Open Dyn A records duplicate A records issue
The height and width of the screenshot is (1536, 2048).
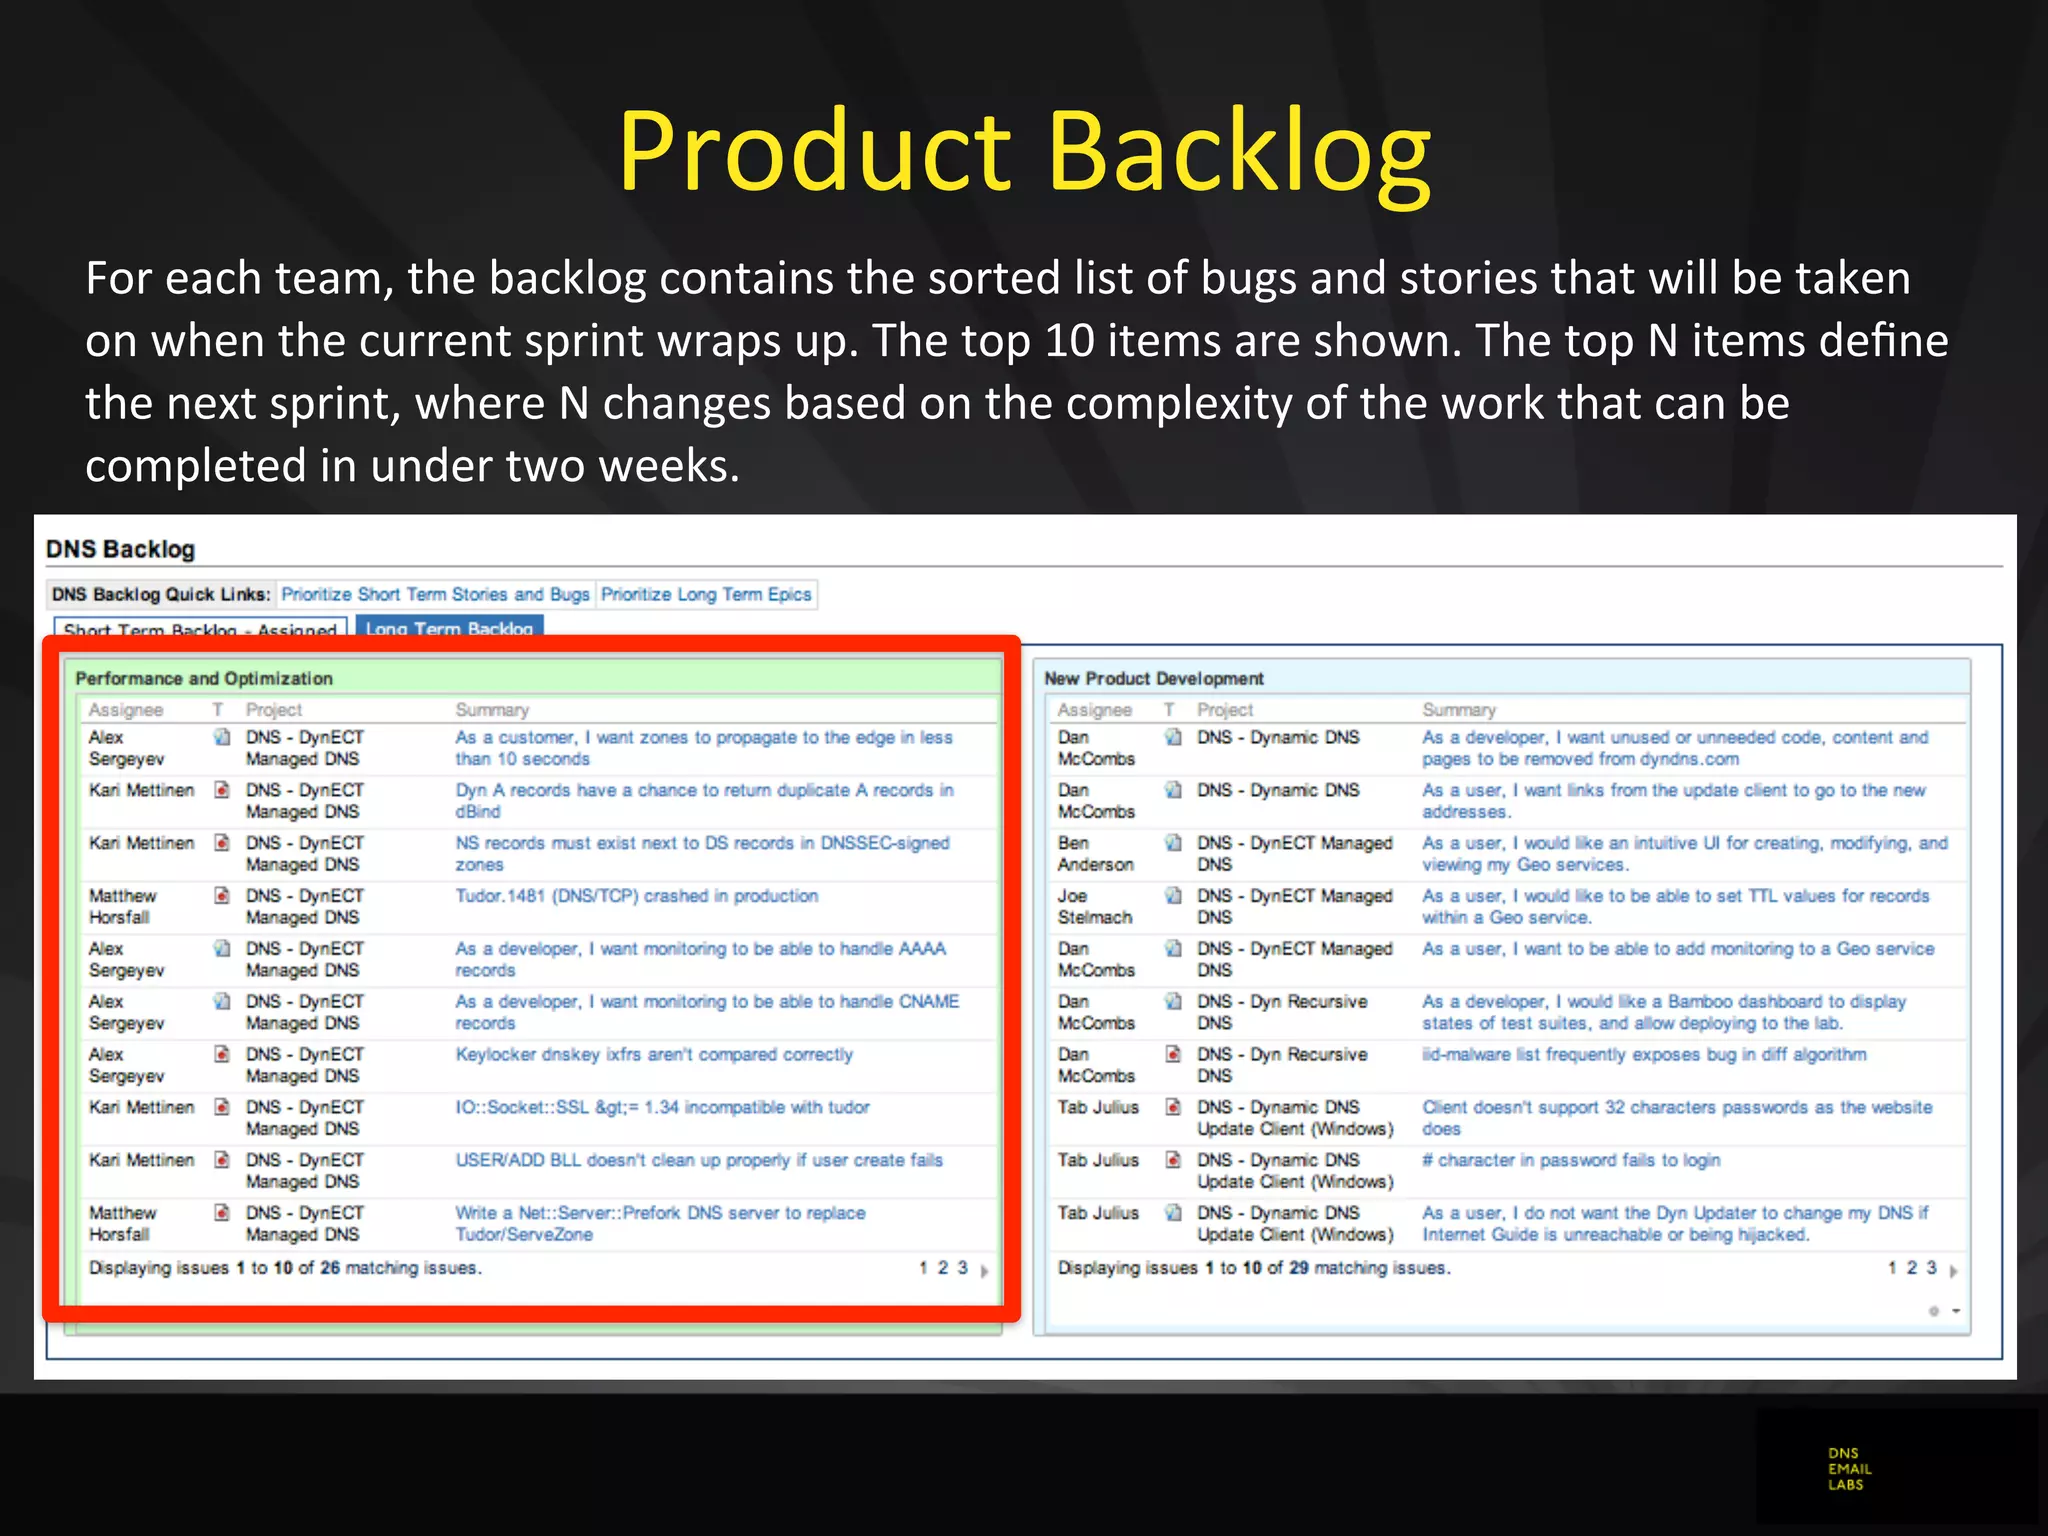(x=705, y=801)
